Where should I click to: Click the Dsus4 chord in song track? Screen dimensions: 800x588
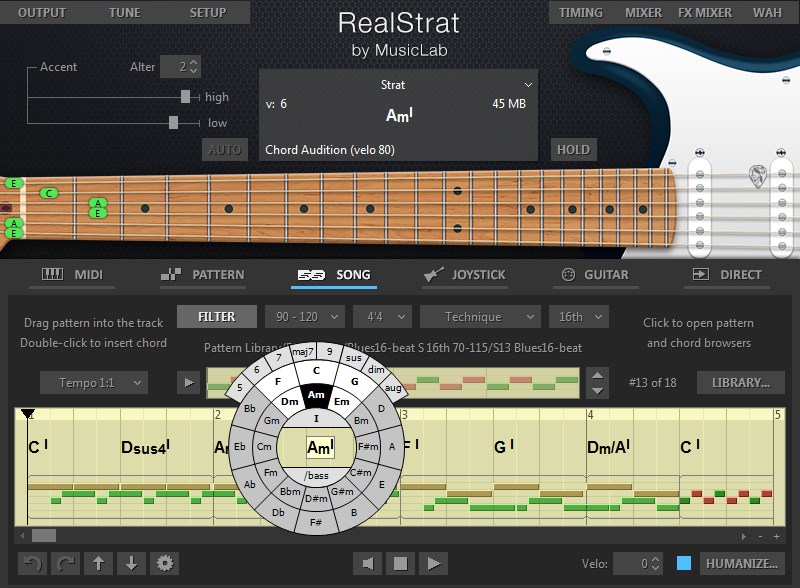(x=145, y=447)
